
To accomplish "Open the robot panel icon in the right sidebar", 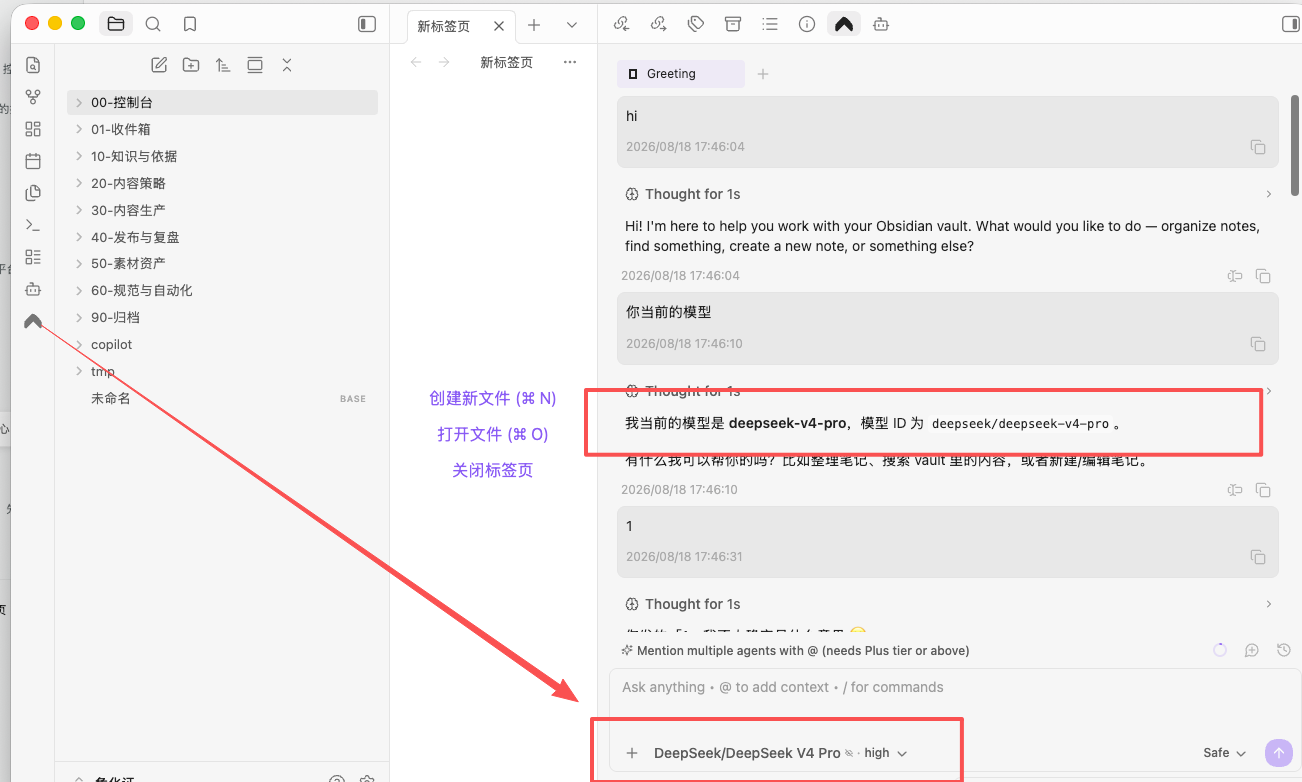I will pos(881,24).
